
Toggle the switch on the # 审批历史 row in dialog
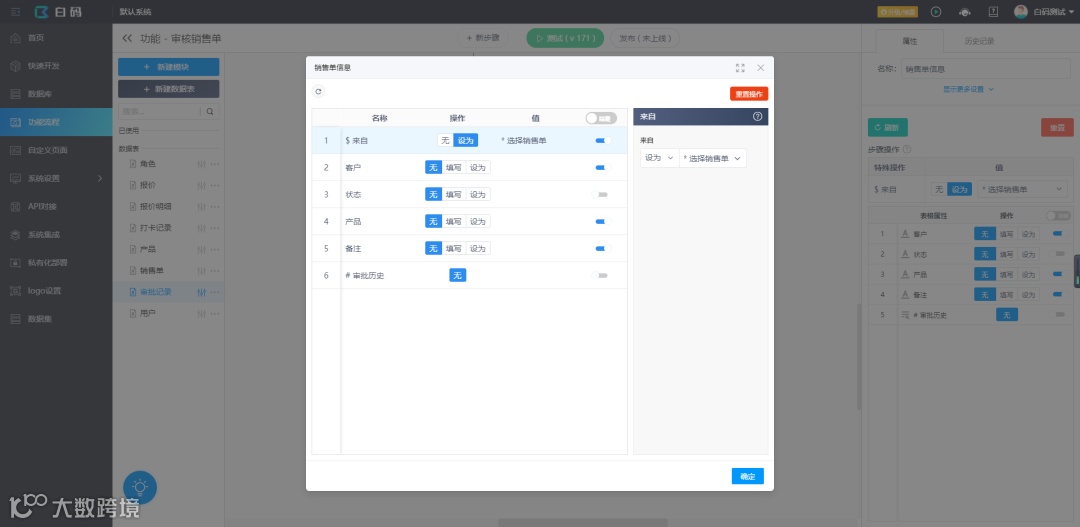[600, 276]
